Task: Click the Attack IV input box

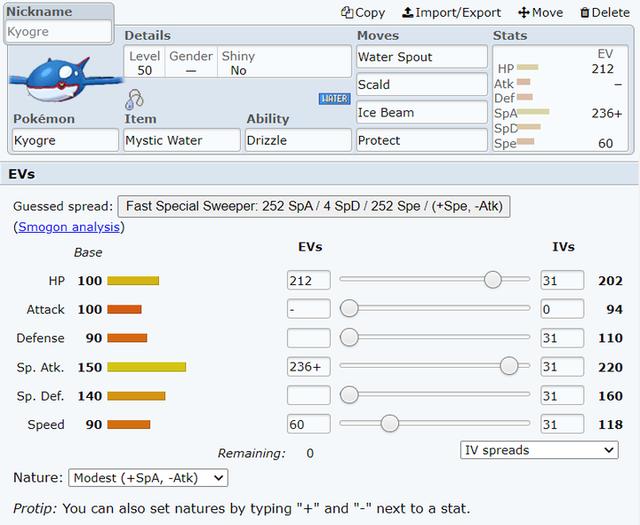Action: (562, 309)
